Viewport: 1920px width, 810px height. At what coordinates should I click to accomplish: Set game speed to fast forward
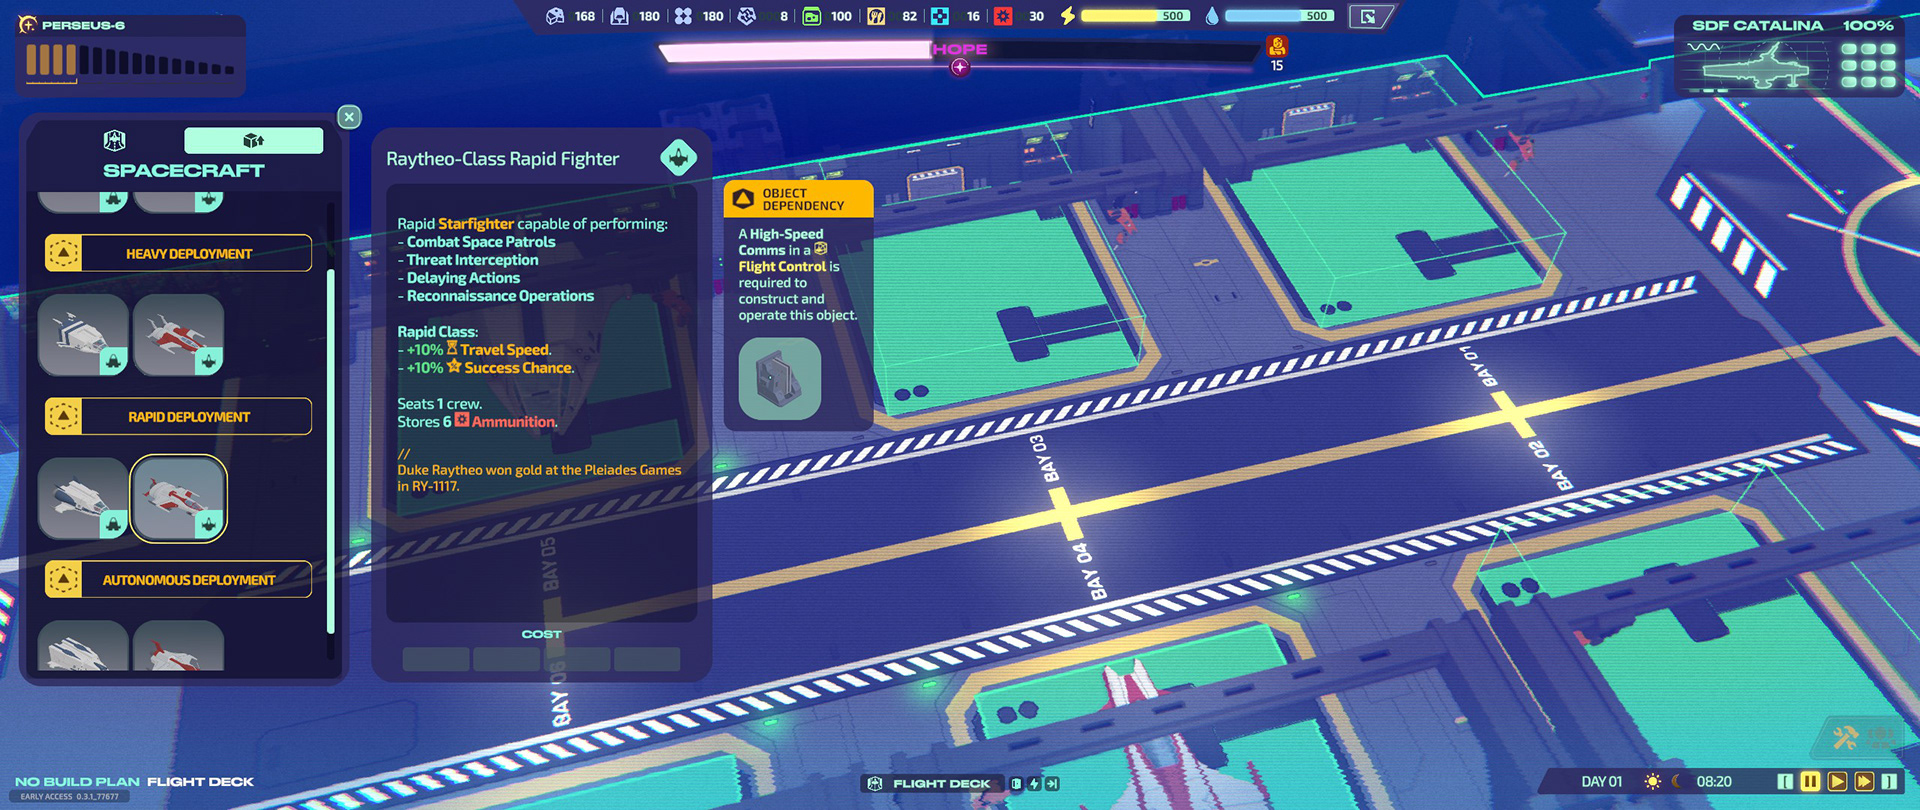pyautogui.click(x=1864, y=782)
